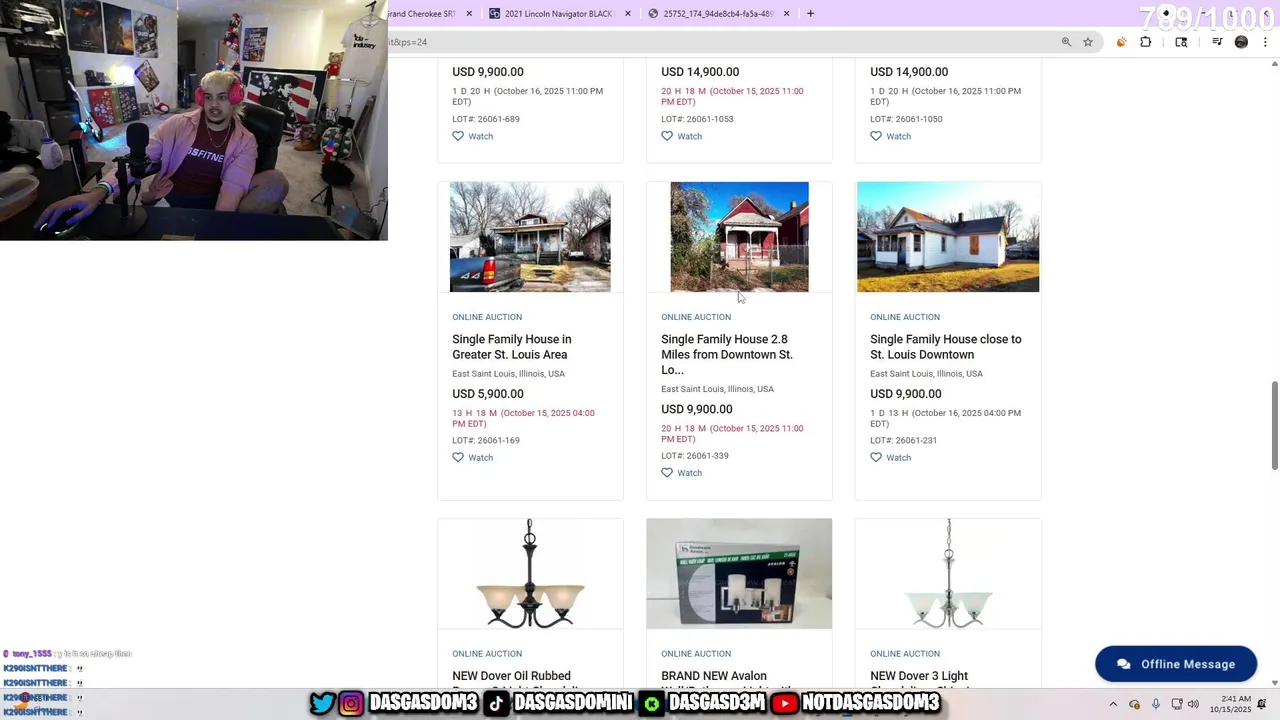Click the zoom magnifier icon in address bar

click(1066, 42)
